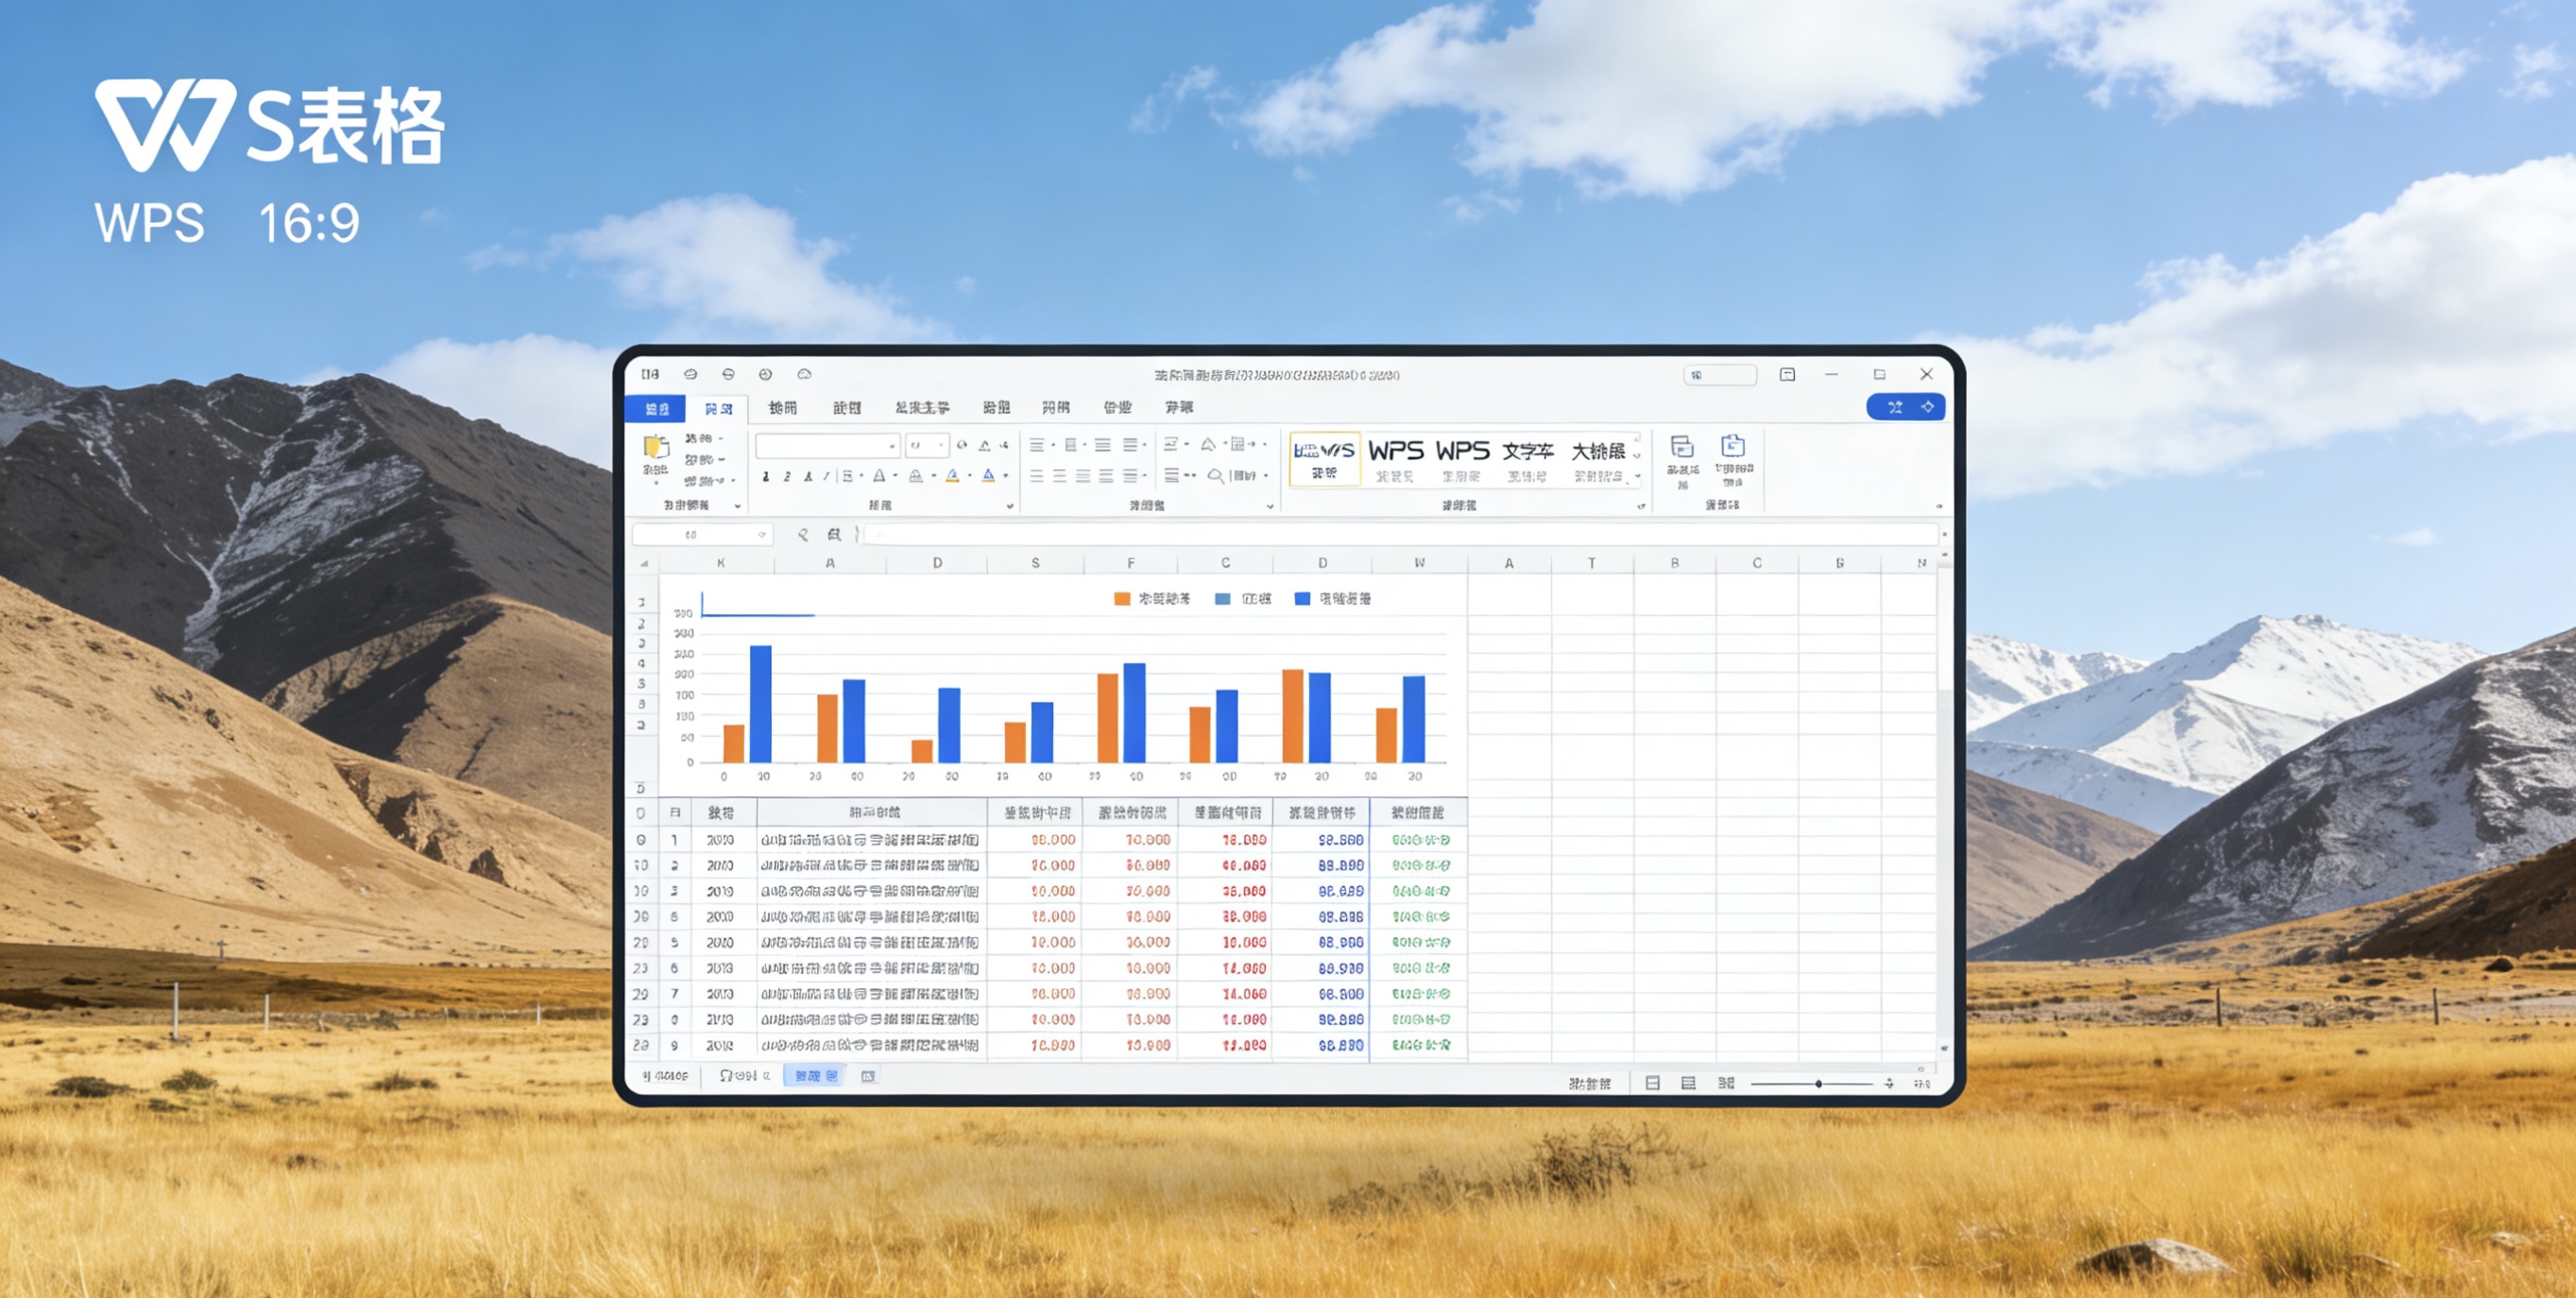Click the formula bar input field
2576x1298 pixels.
pyautogui.click(x=1400, y=535)
